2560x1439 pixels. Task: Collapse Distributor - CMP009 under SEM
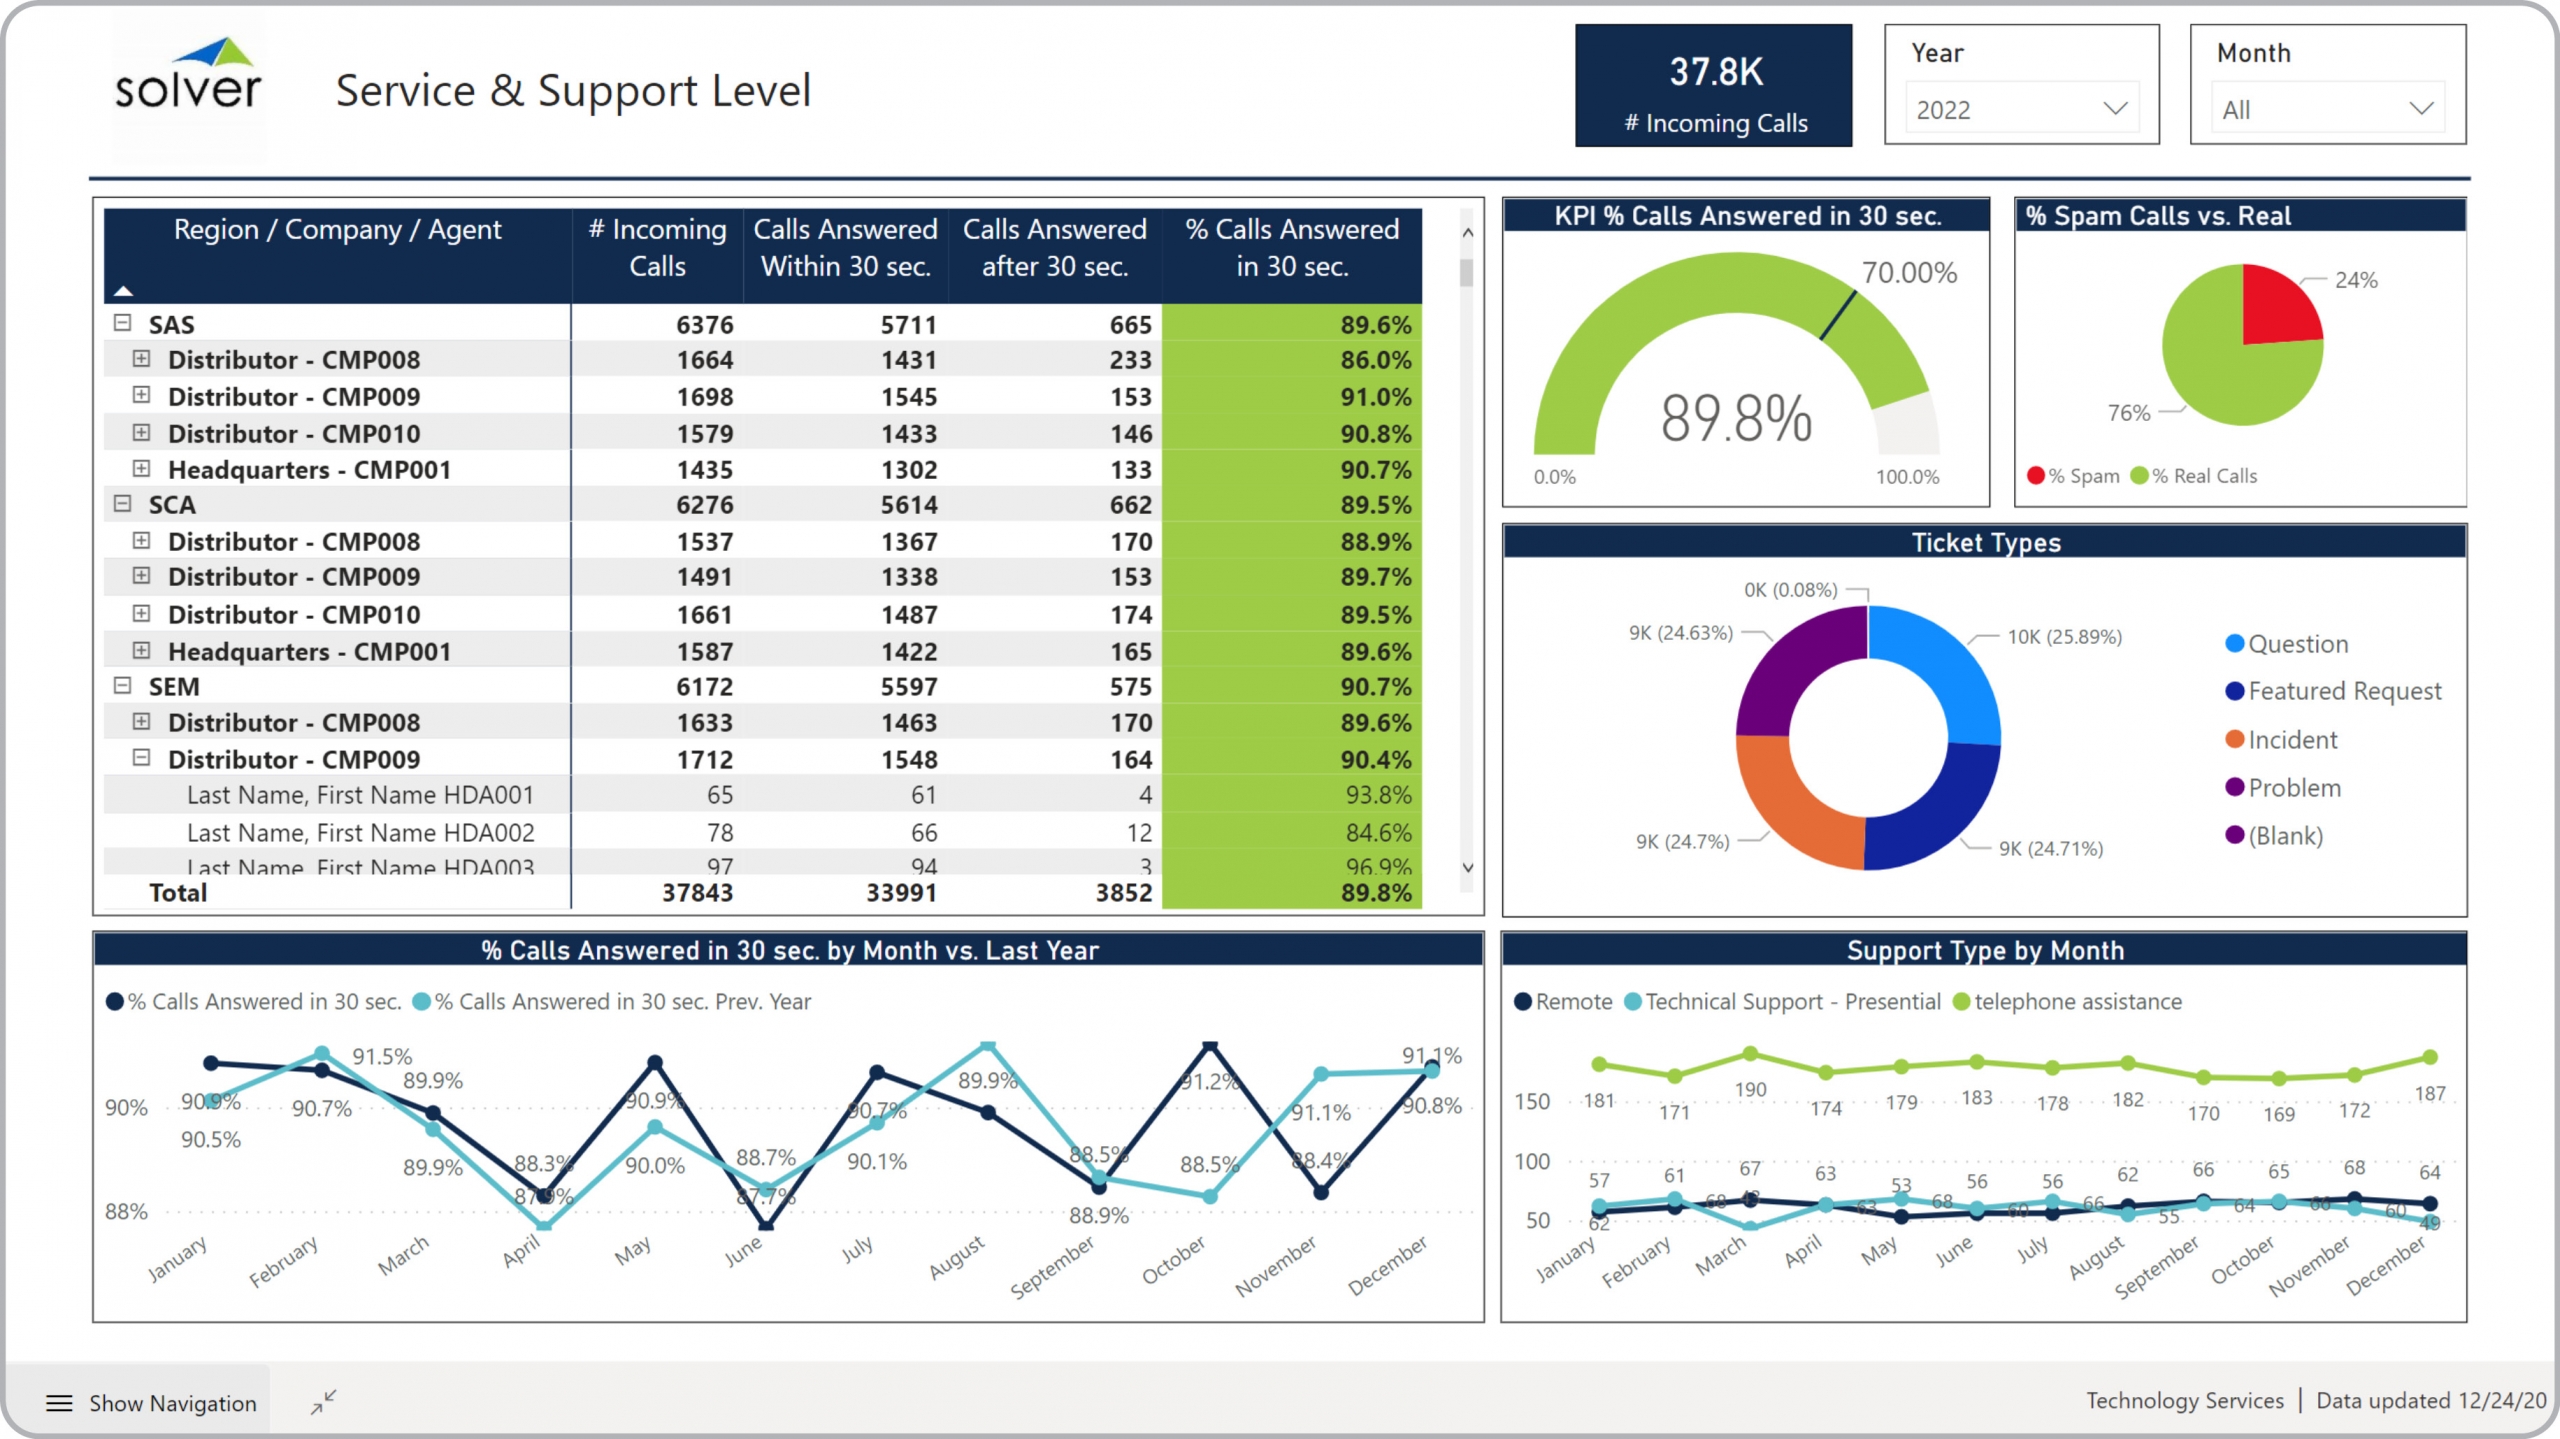coord(141,758)
